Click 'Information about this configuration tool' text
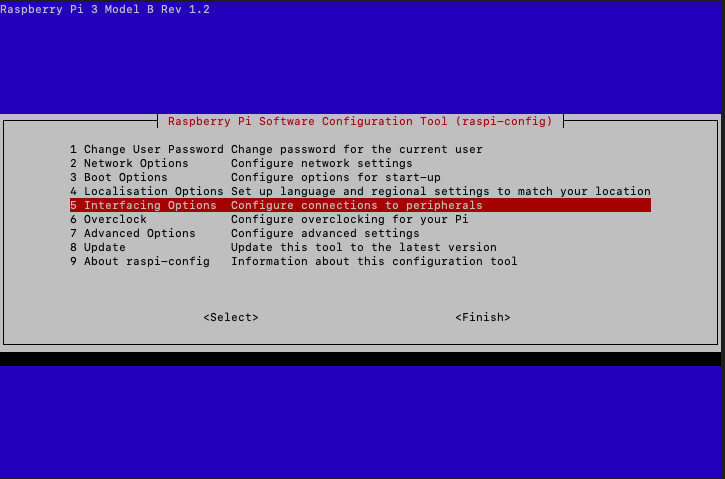The width and height of the screenshot is (725, 479). 374,261
